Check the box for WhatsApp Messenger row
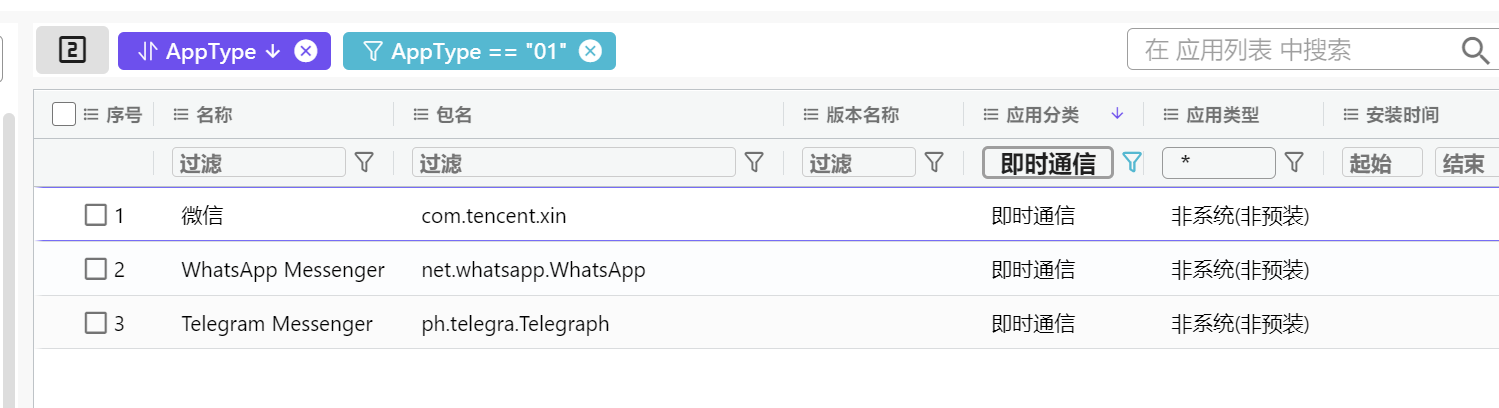Viewport: 1499px width, 408px height. 95,269
